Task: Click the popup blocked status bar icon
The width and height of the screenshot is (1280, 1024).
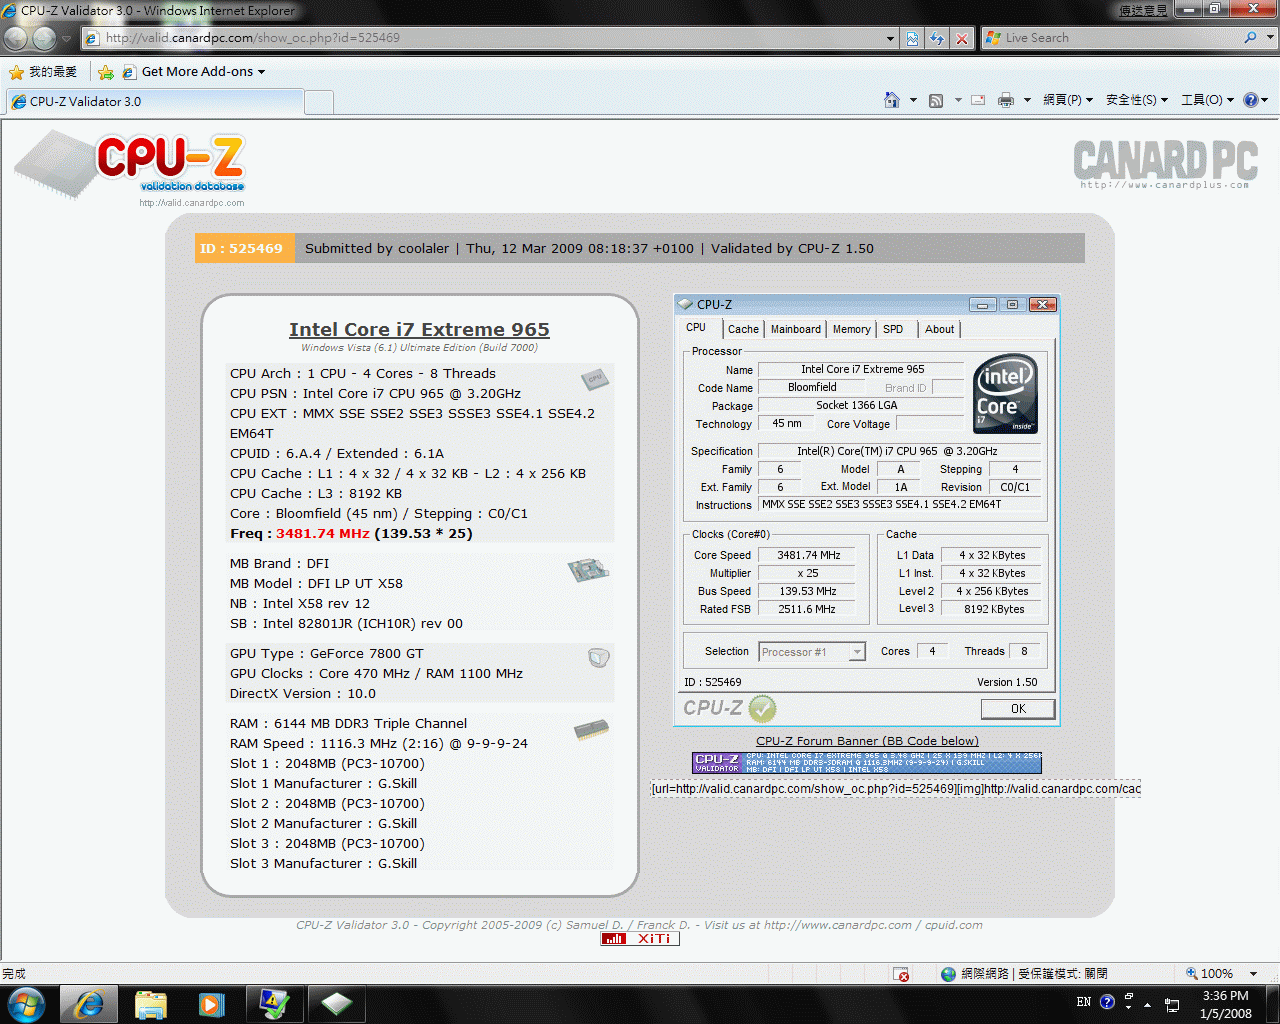Action: tap(901, 974)
